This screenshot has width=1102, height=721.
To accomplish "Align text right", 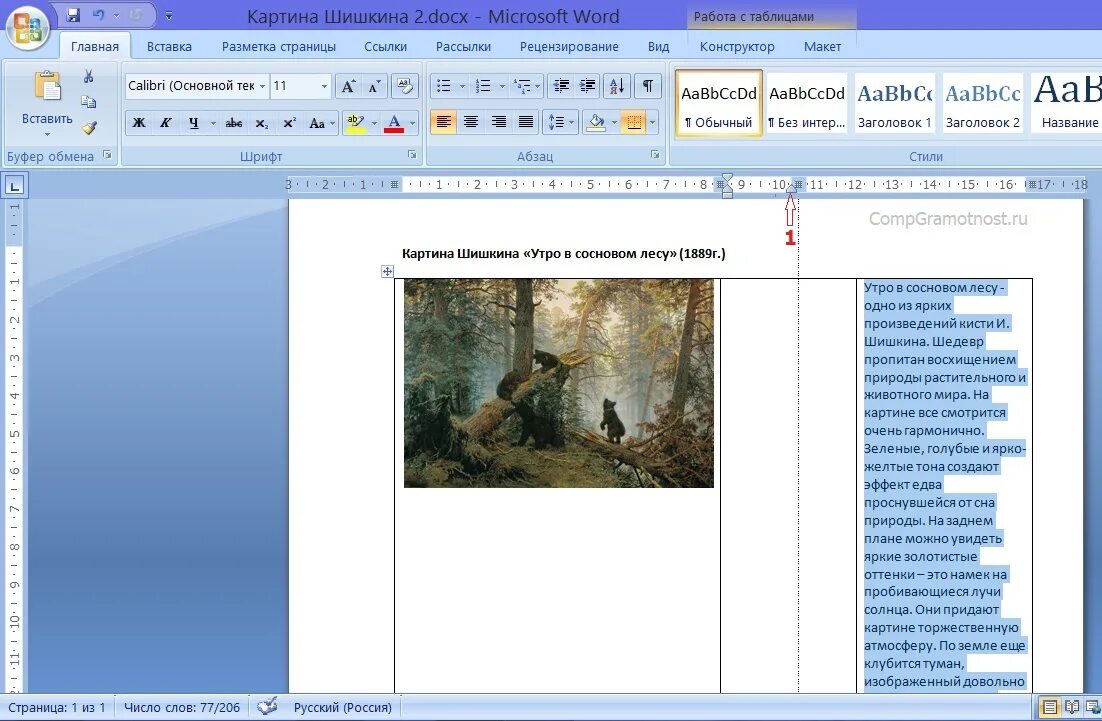I will [498, 122].
